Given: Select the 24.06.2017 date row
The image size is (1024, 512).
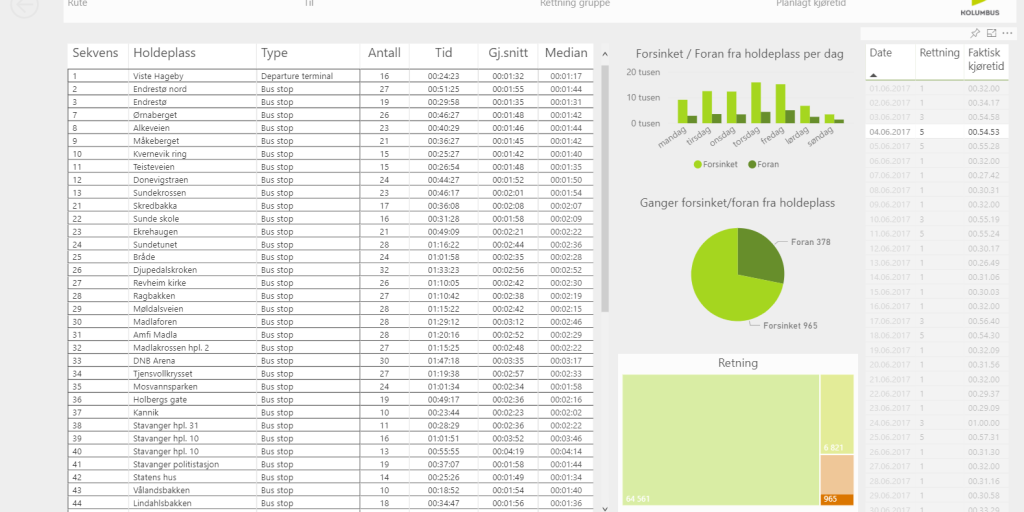Looking at the screenshot, I should (935, 423).
